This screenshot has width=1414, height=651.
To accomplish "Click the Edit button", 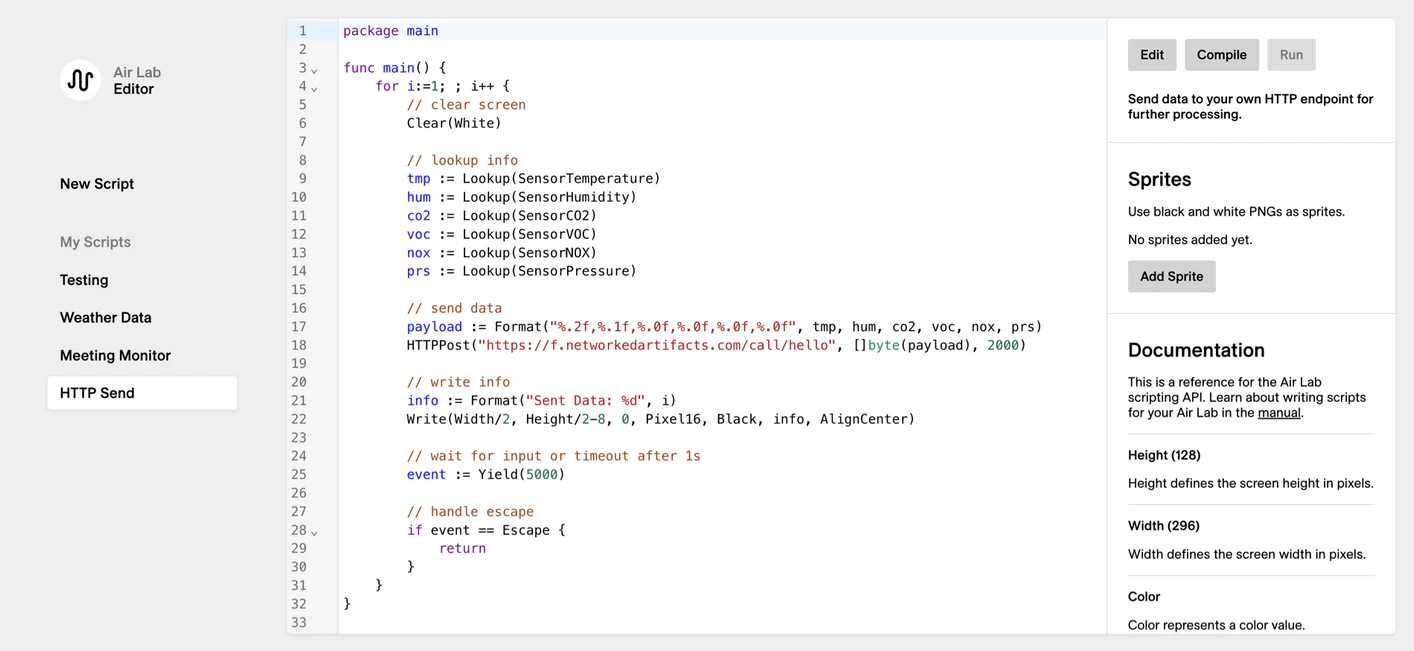I will pos(1151,55).
